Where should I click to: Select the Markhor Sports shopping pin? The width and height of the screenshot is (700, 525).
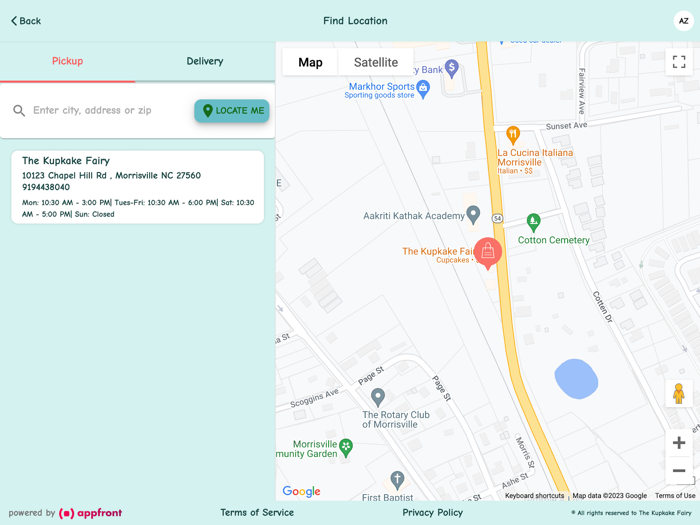pos(423,89)
